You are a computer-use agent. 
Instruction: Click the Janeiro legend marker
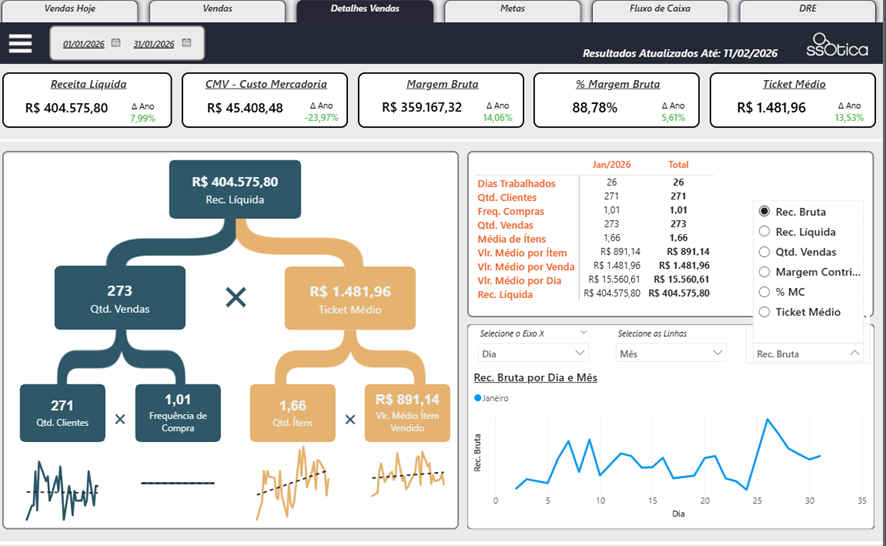(x=477, y=398)
